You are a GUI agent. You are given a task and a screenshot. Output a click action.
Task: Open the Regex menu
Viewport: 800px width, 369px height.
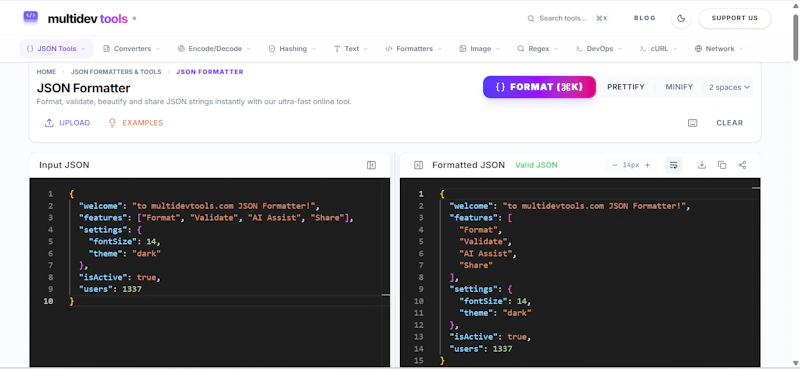[538, 49]
